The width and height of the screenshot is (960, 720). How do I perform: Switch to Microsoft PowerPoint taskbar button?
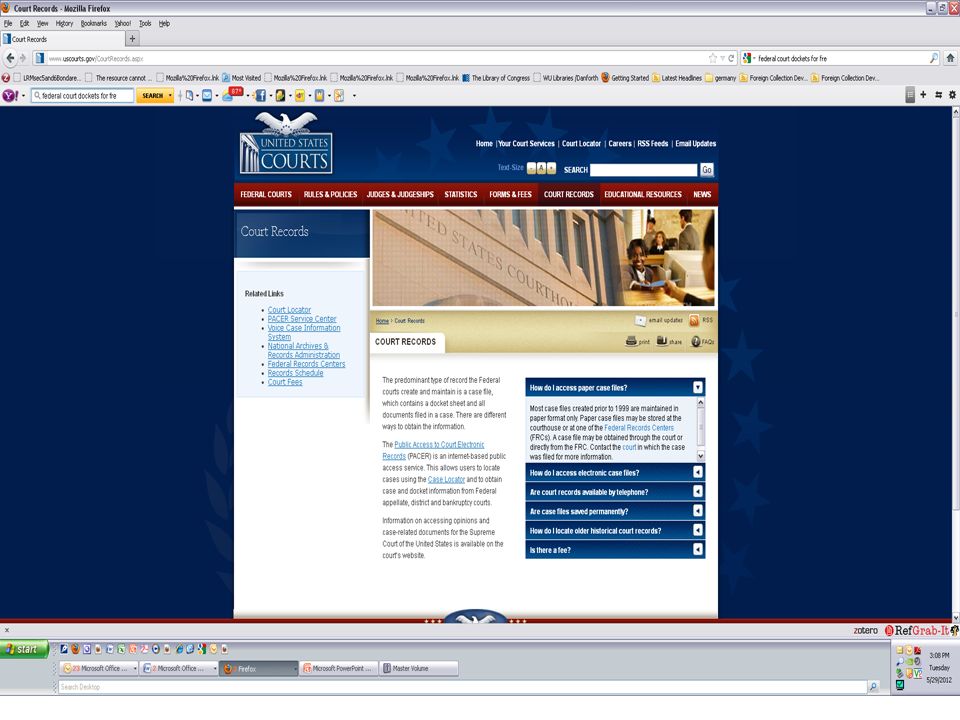click(x=337, y=669)
